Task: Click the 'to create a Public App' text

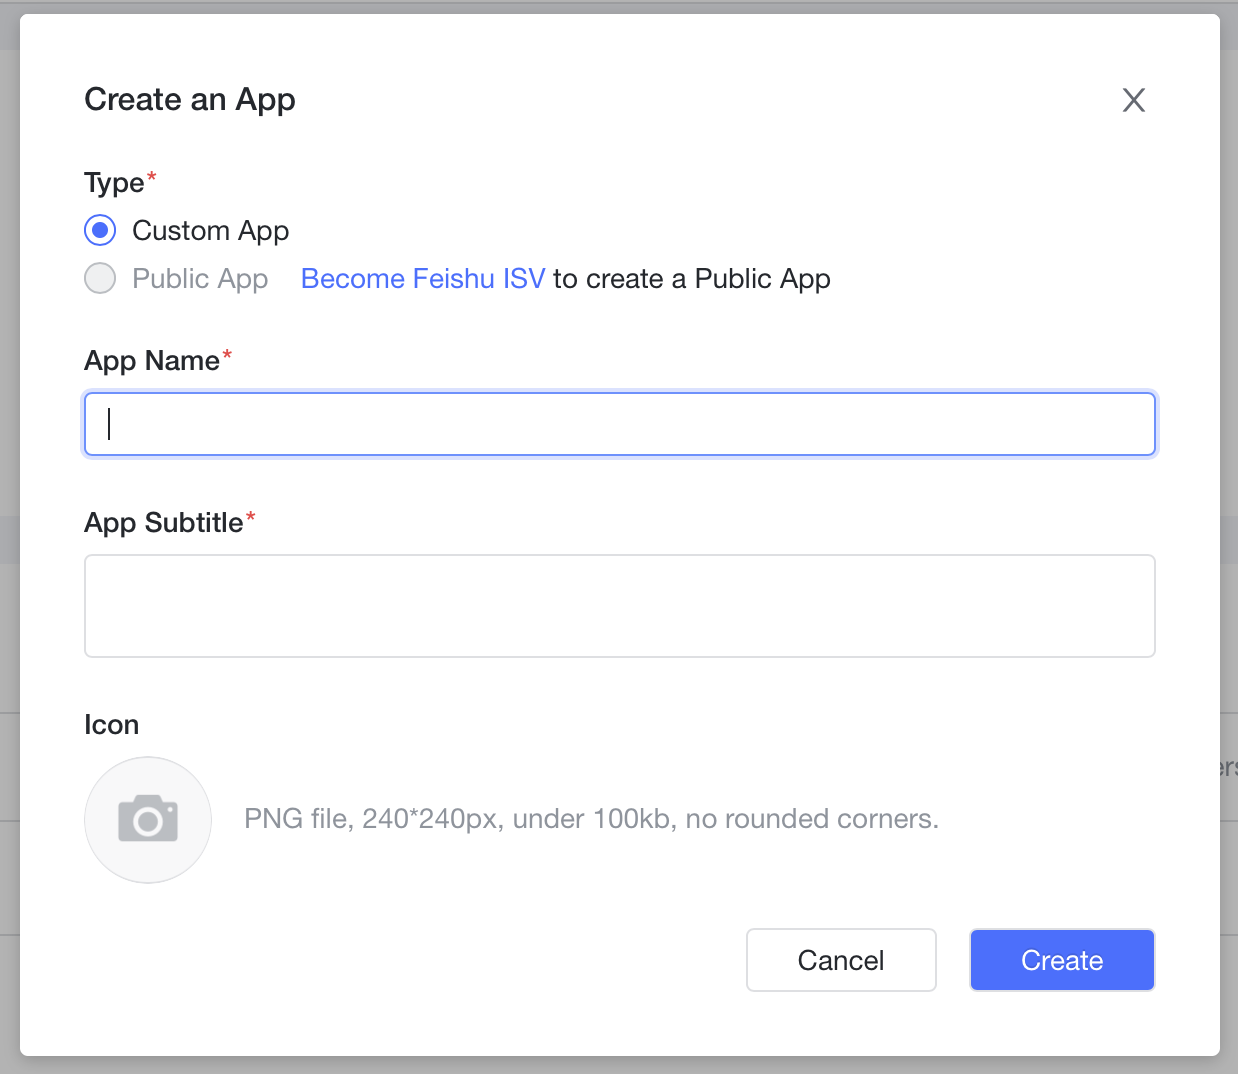Action: pos(691,279)
